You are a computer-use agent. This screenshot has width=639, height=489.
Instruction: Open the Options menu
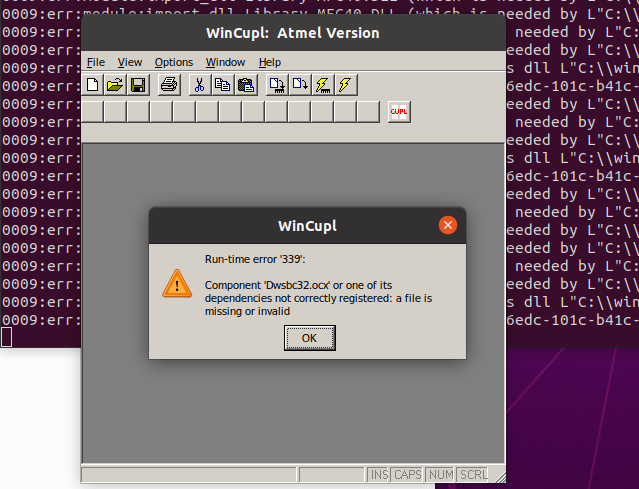(174, 62)
